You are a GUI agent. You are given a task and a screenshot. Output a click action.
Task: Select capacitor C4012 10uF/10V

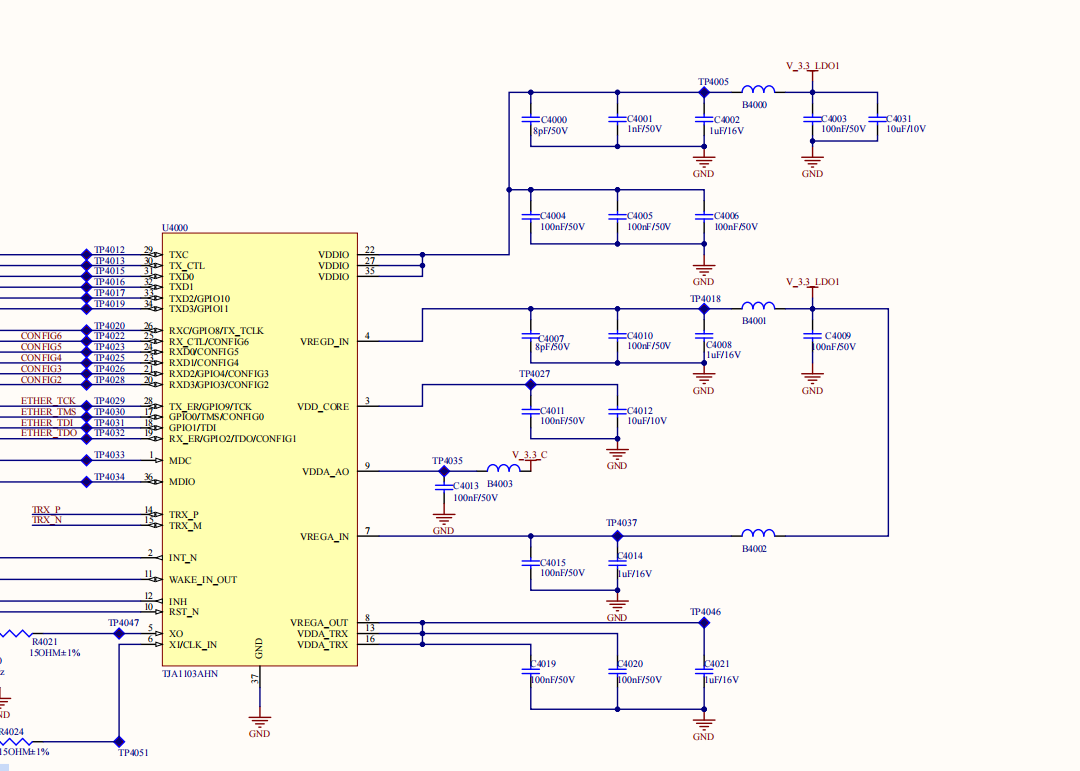click(x=617, y=411)
